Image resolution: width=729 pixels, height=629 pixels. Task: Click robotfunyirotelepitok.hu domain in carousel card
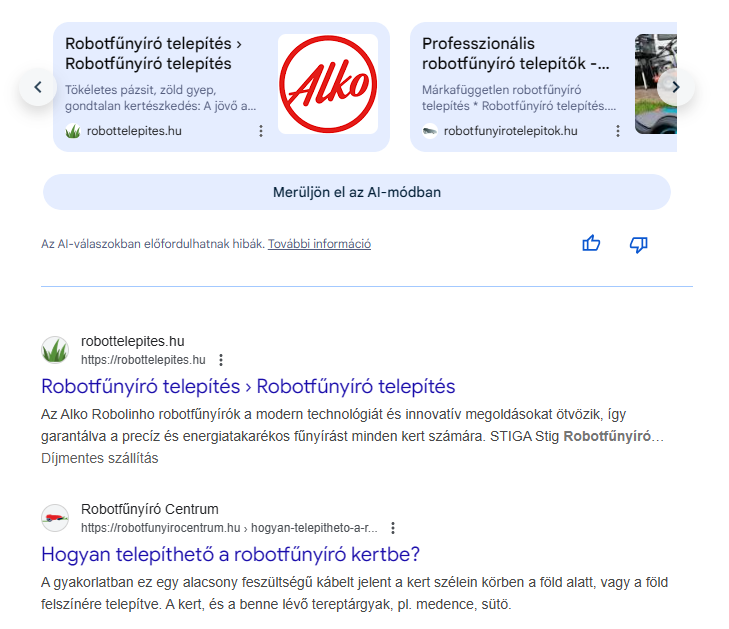click(x=510, y=131)
